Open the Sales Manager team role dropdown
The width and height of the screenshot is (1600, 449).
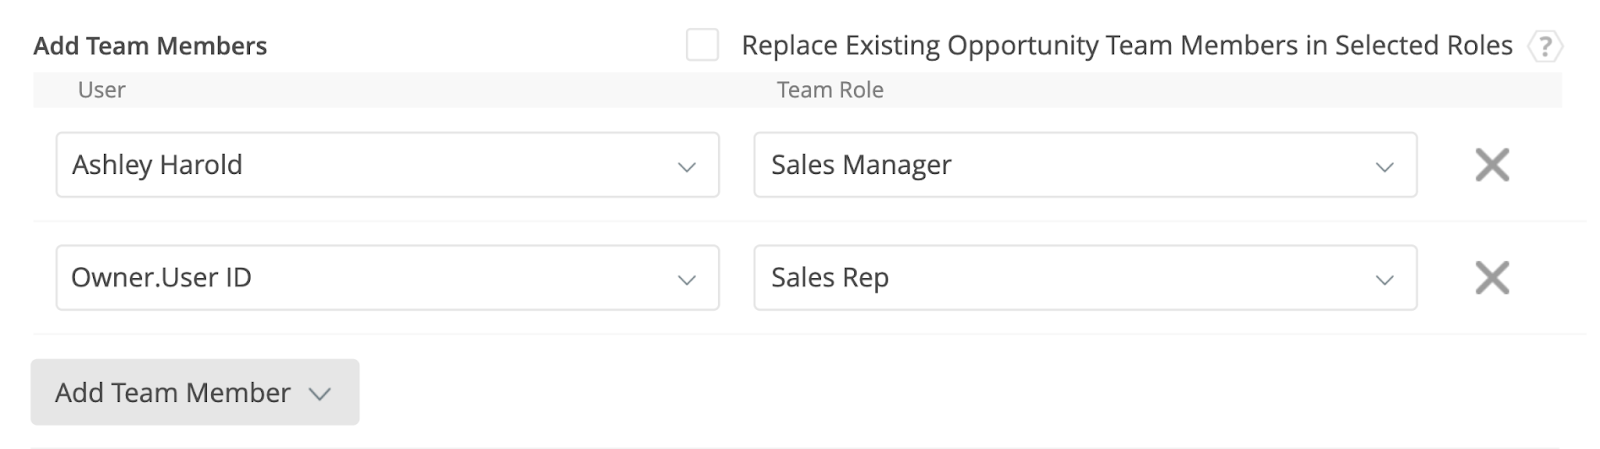tap(1084, 165)
